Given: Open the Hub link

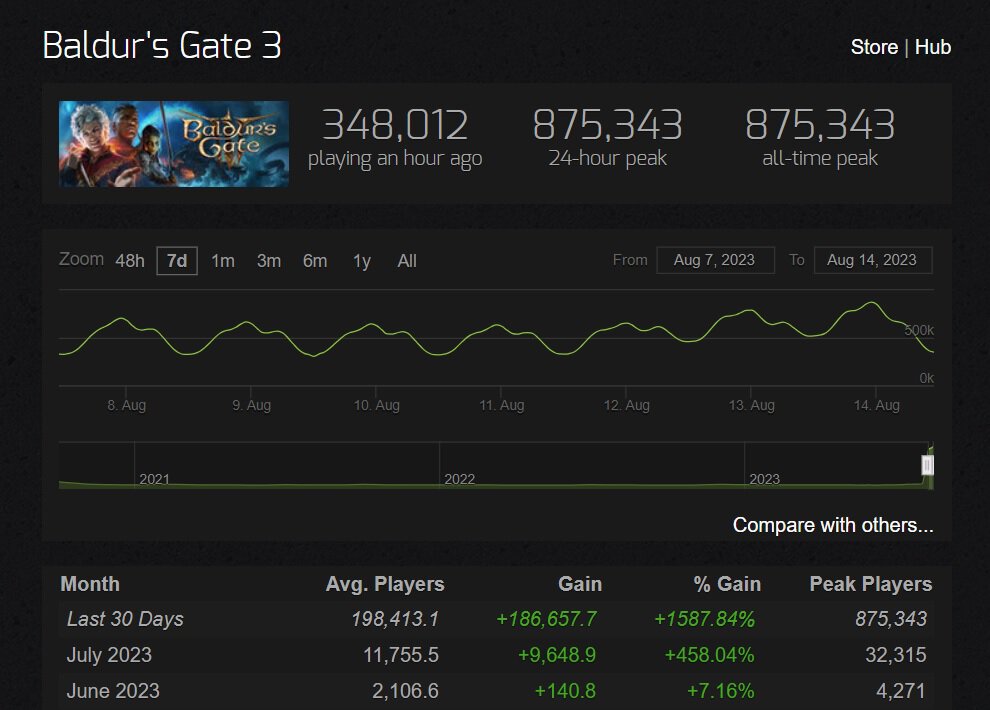Looking at the screenshot, I should [933, 47].
